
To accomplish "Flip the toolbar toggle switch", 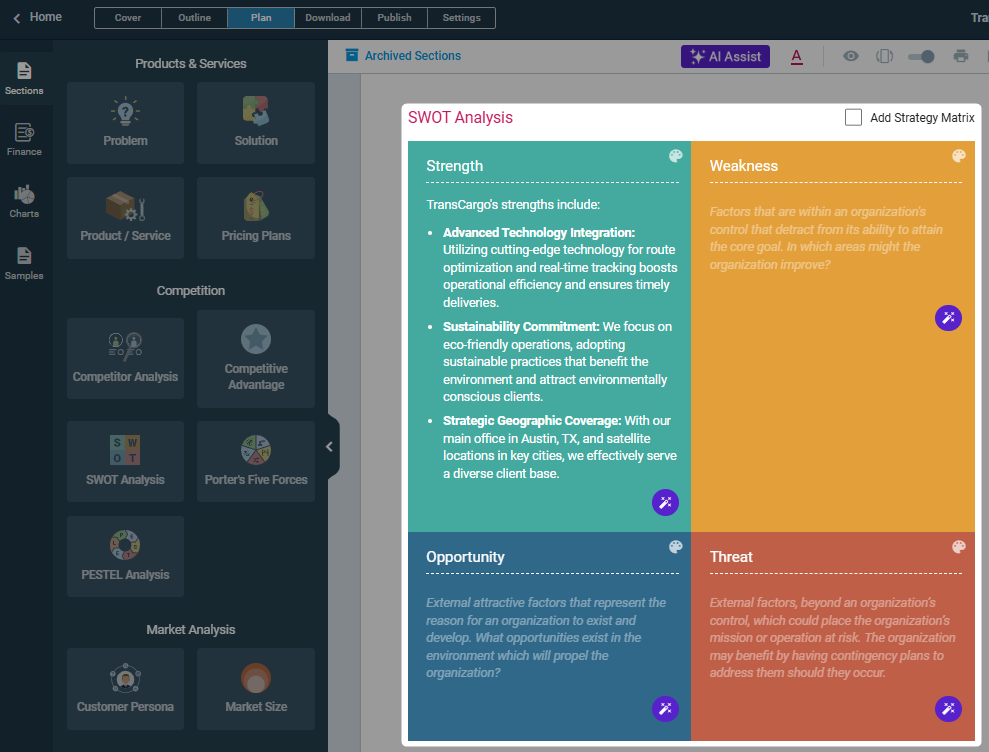I will pos(921,56).
